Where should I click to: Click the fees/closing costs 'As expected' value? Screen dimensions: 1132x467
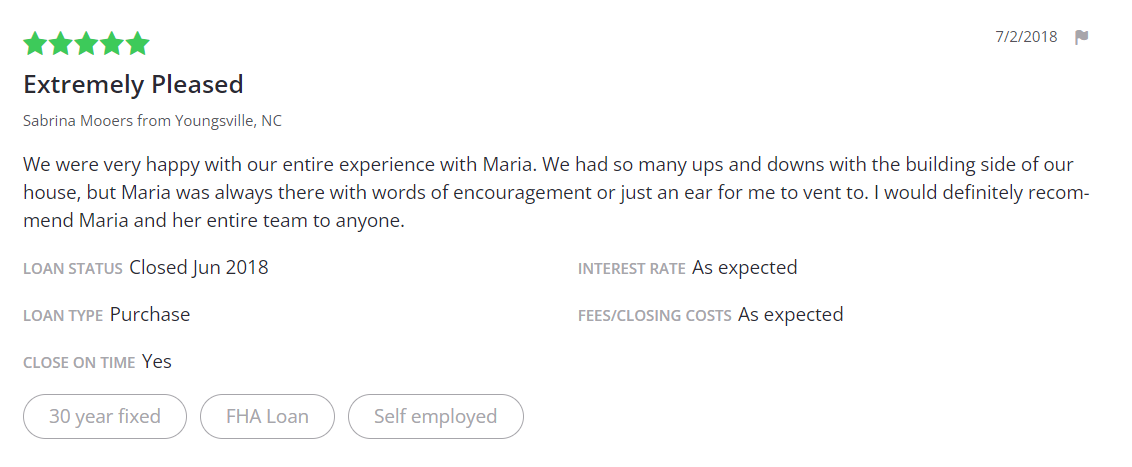(x=790, y=314)
